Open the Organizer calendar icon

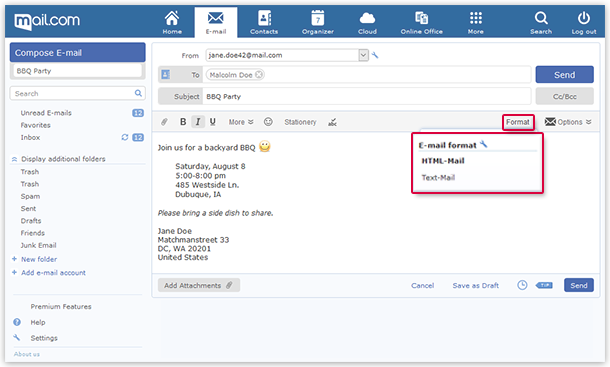318,23
